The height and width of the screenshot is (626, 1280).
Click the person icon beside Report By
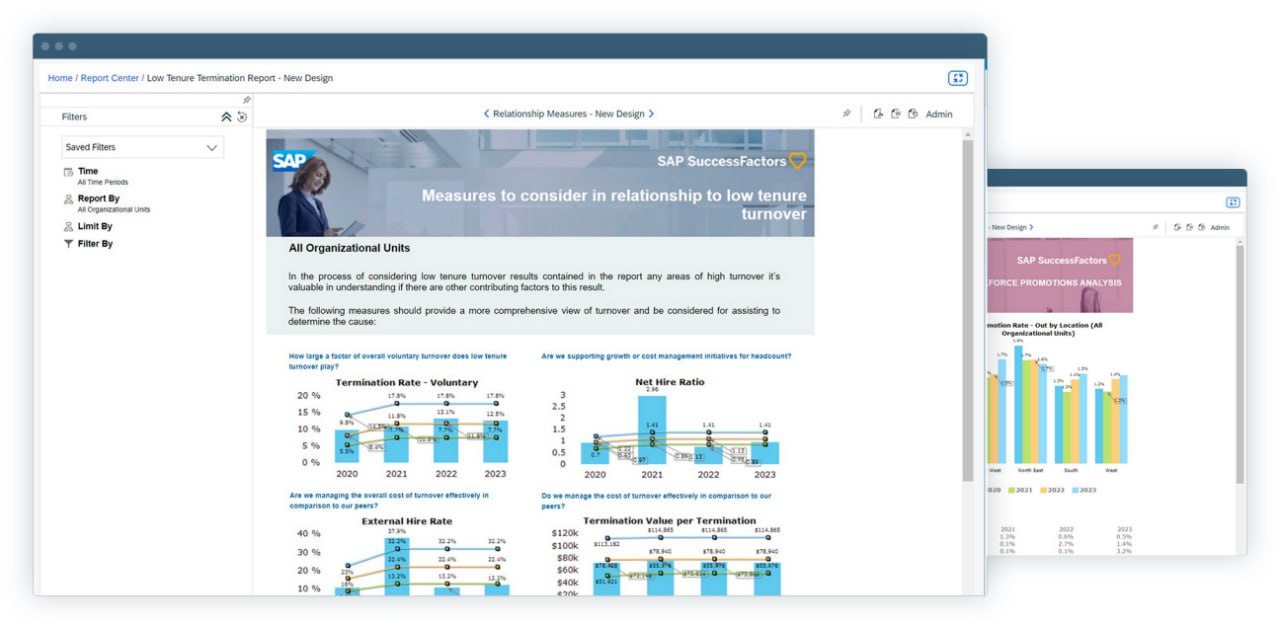tap(68, 199)
